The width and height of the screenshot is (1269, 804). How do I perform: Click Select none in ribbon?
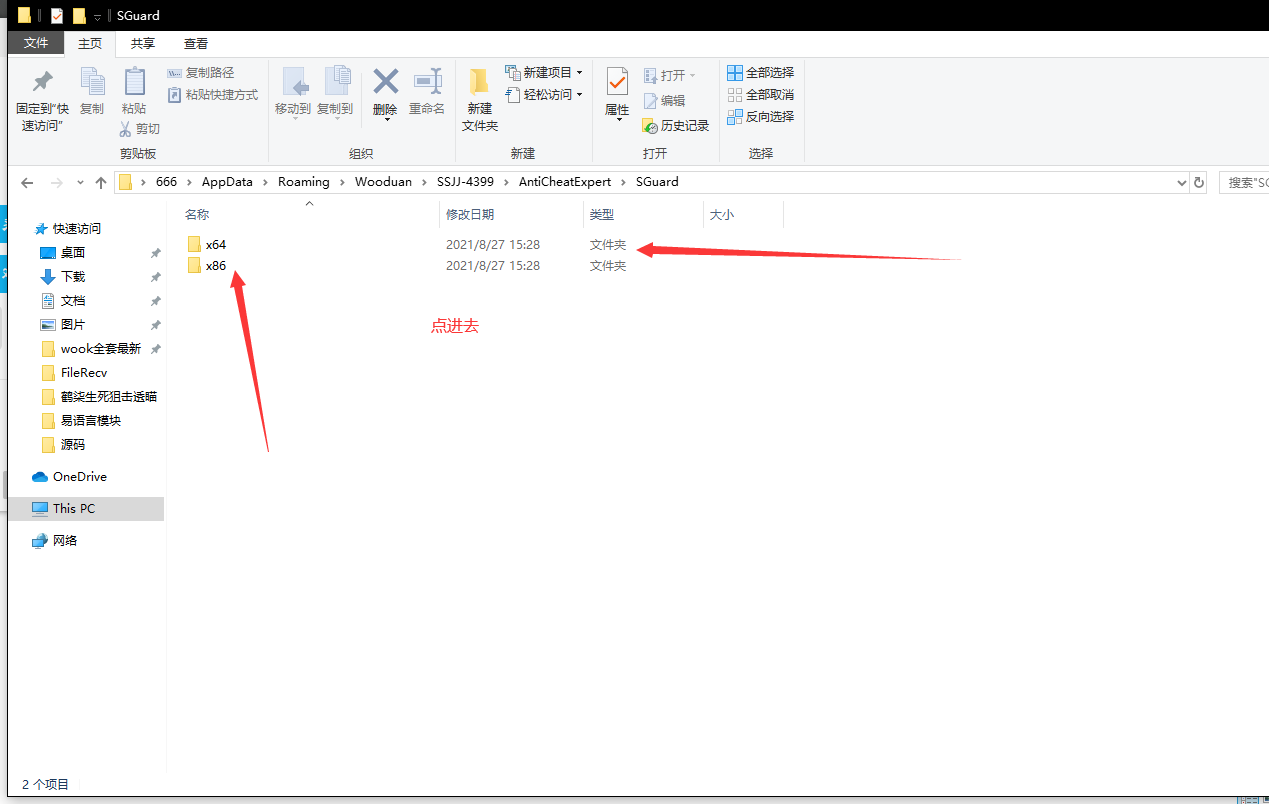tap(760, 95)
